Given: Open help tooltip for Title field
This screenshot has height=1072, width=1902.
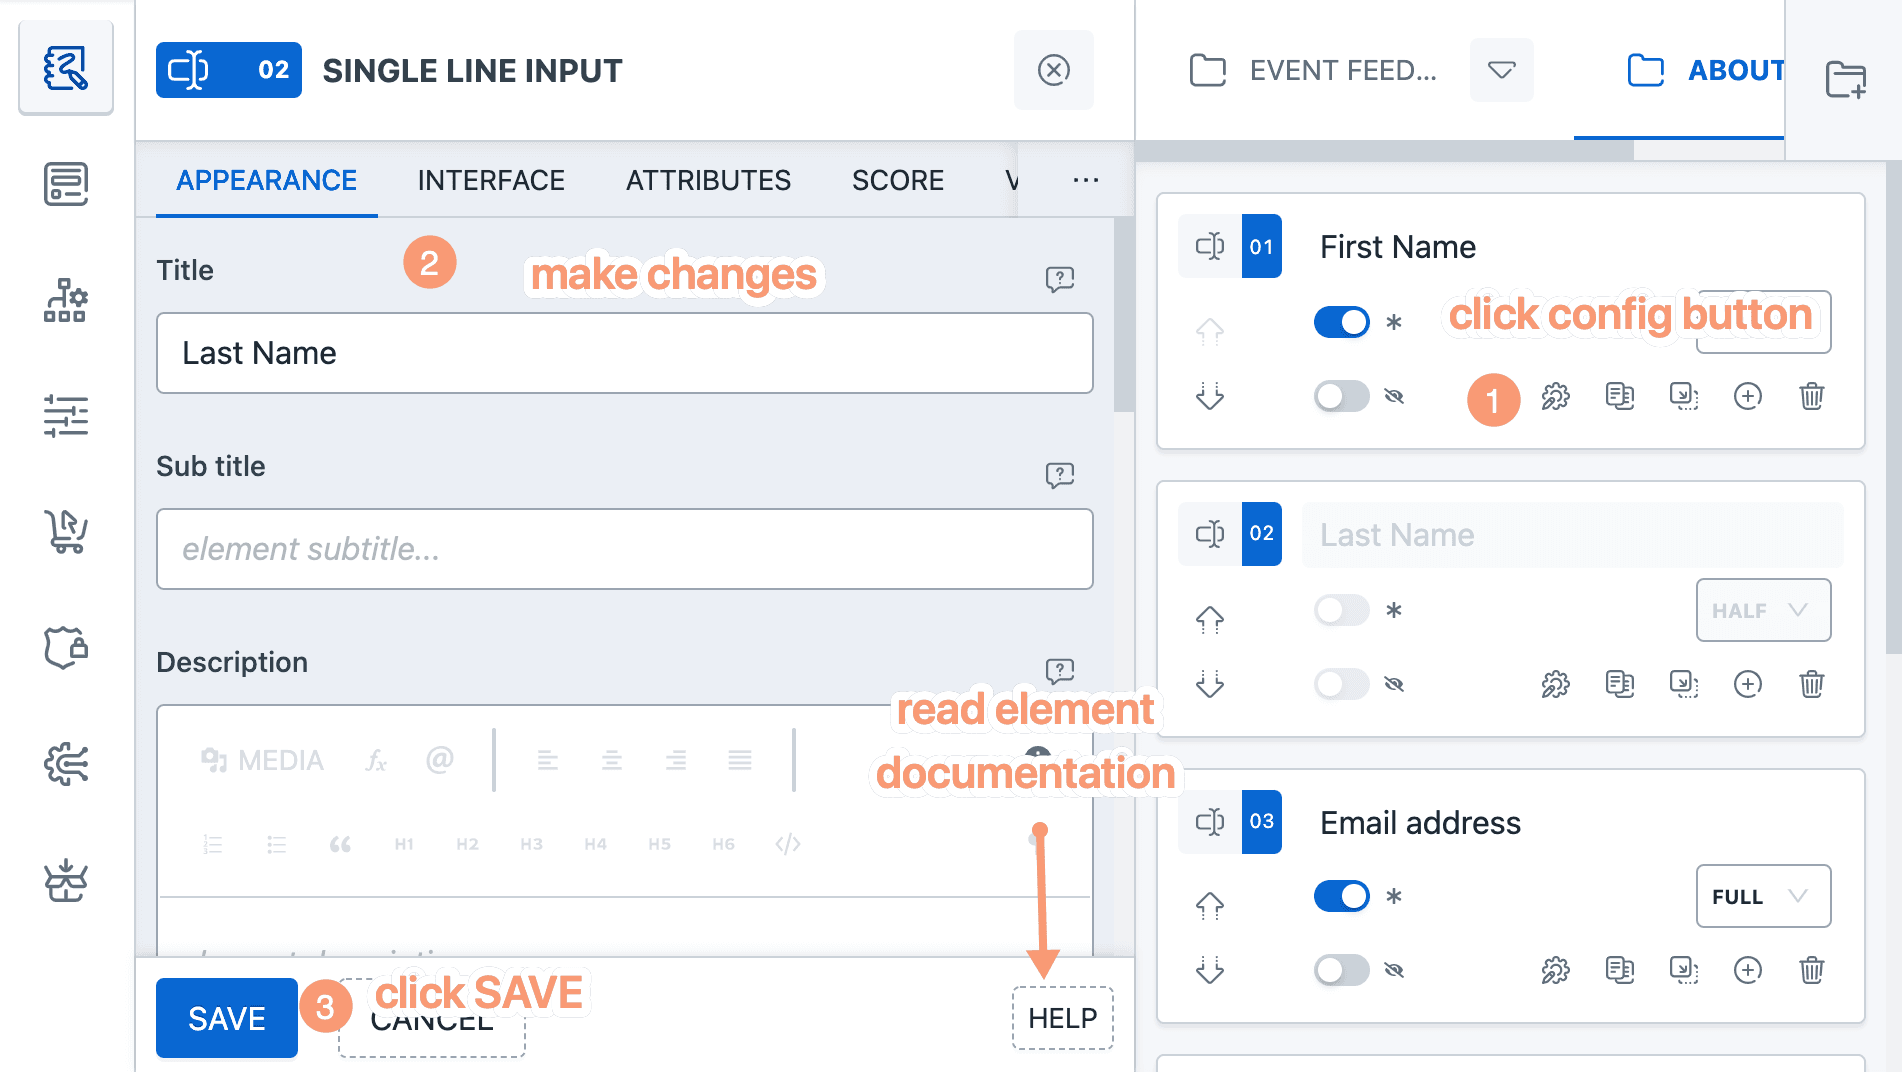Looking at the screenshot, I should coord(1060,278).
